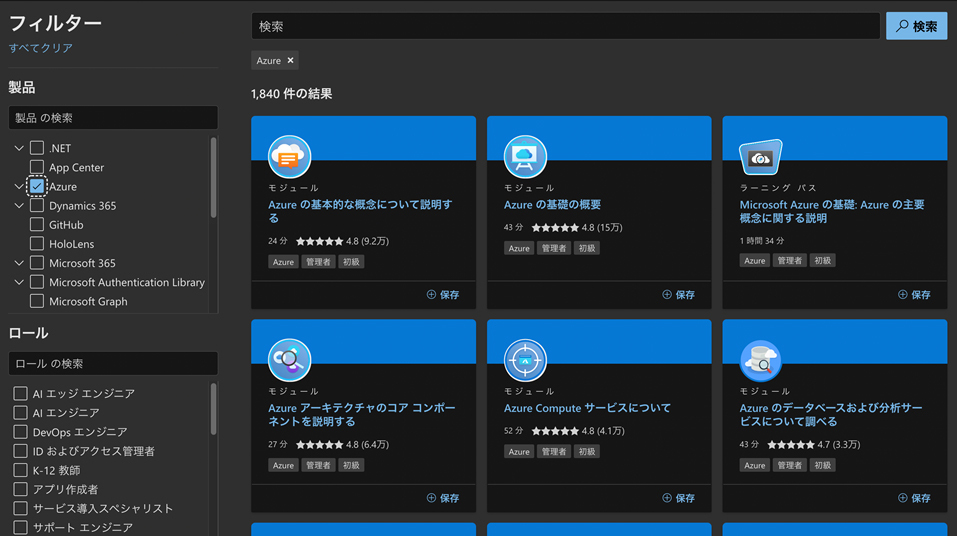Viewport: 957px width, 536px height.
Task: Click the 製品 の検索 filter field
Action: coord(113,117)
